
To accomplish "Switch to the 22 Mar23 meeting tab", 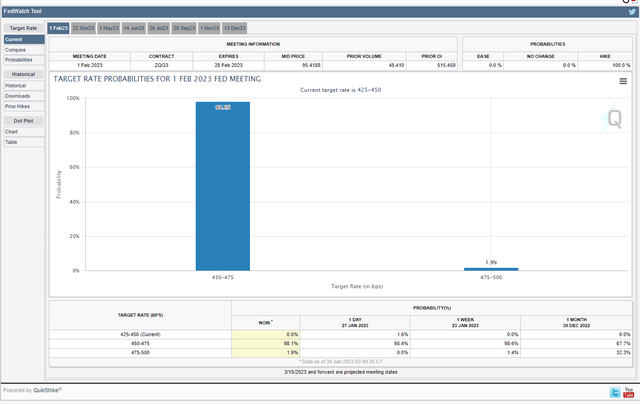I will tap(83, 28).
